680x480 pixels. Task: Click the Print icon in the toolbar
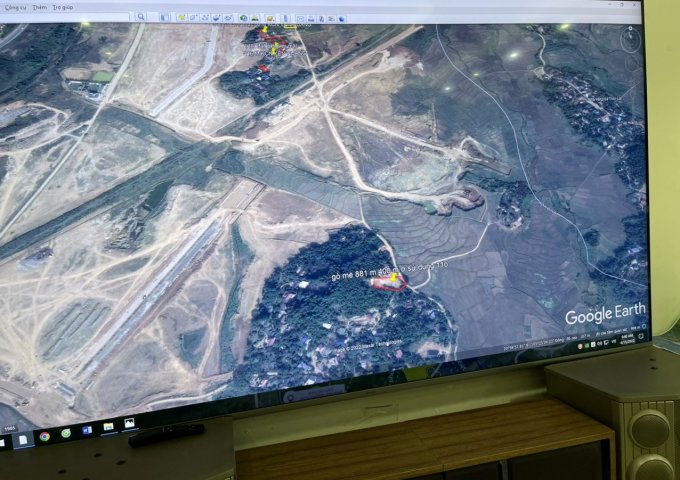(311, 18)
